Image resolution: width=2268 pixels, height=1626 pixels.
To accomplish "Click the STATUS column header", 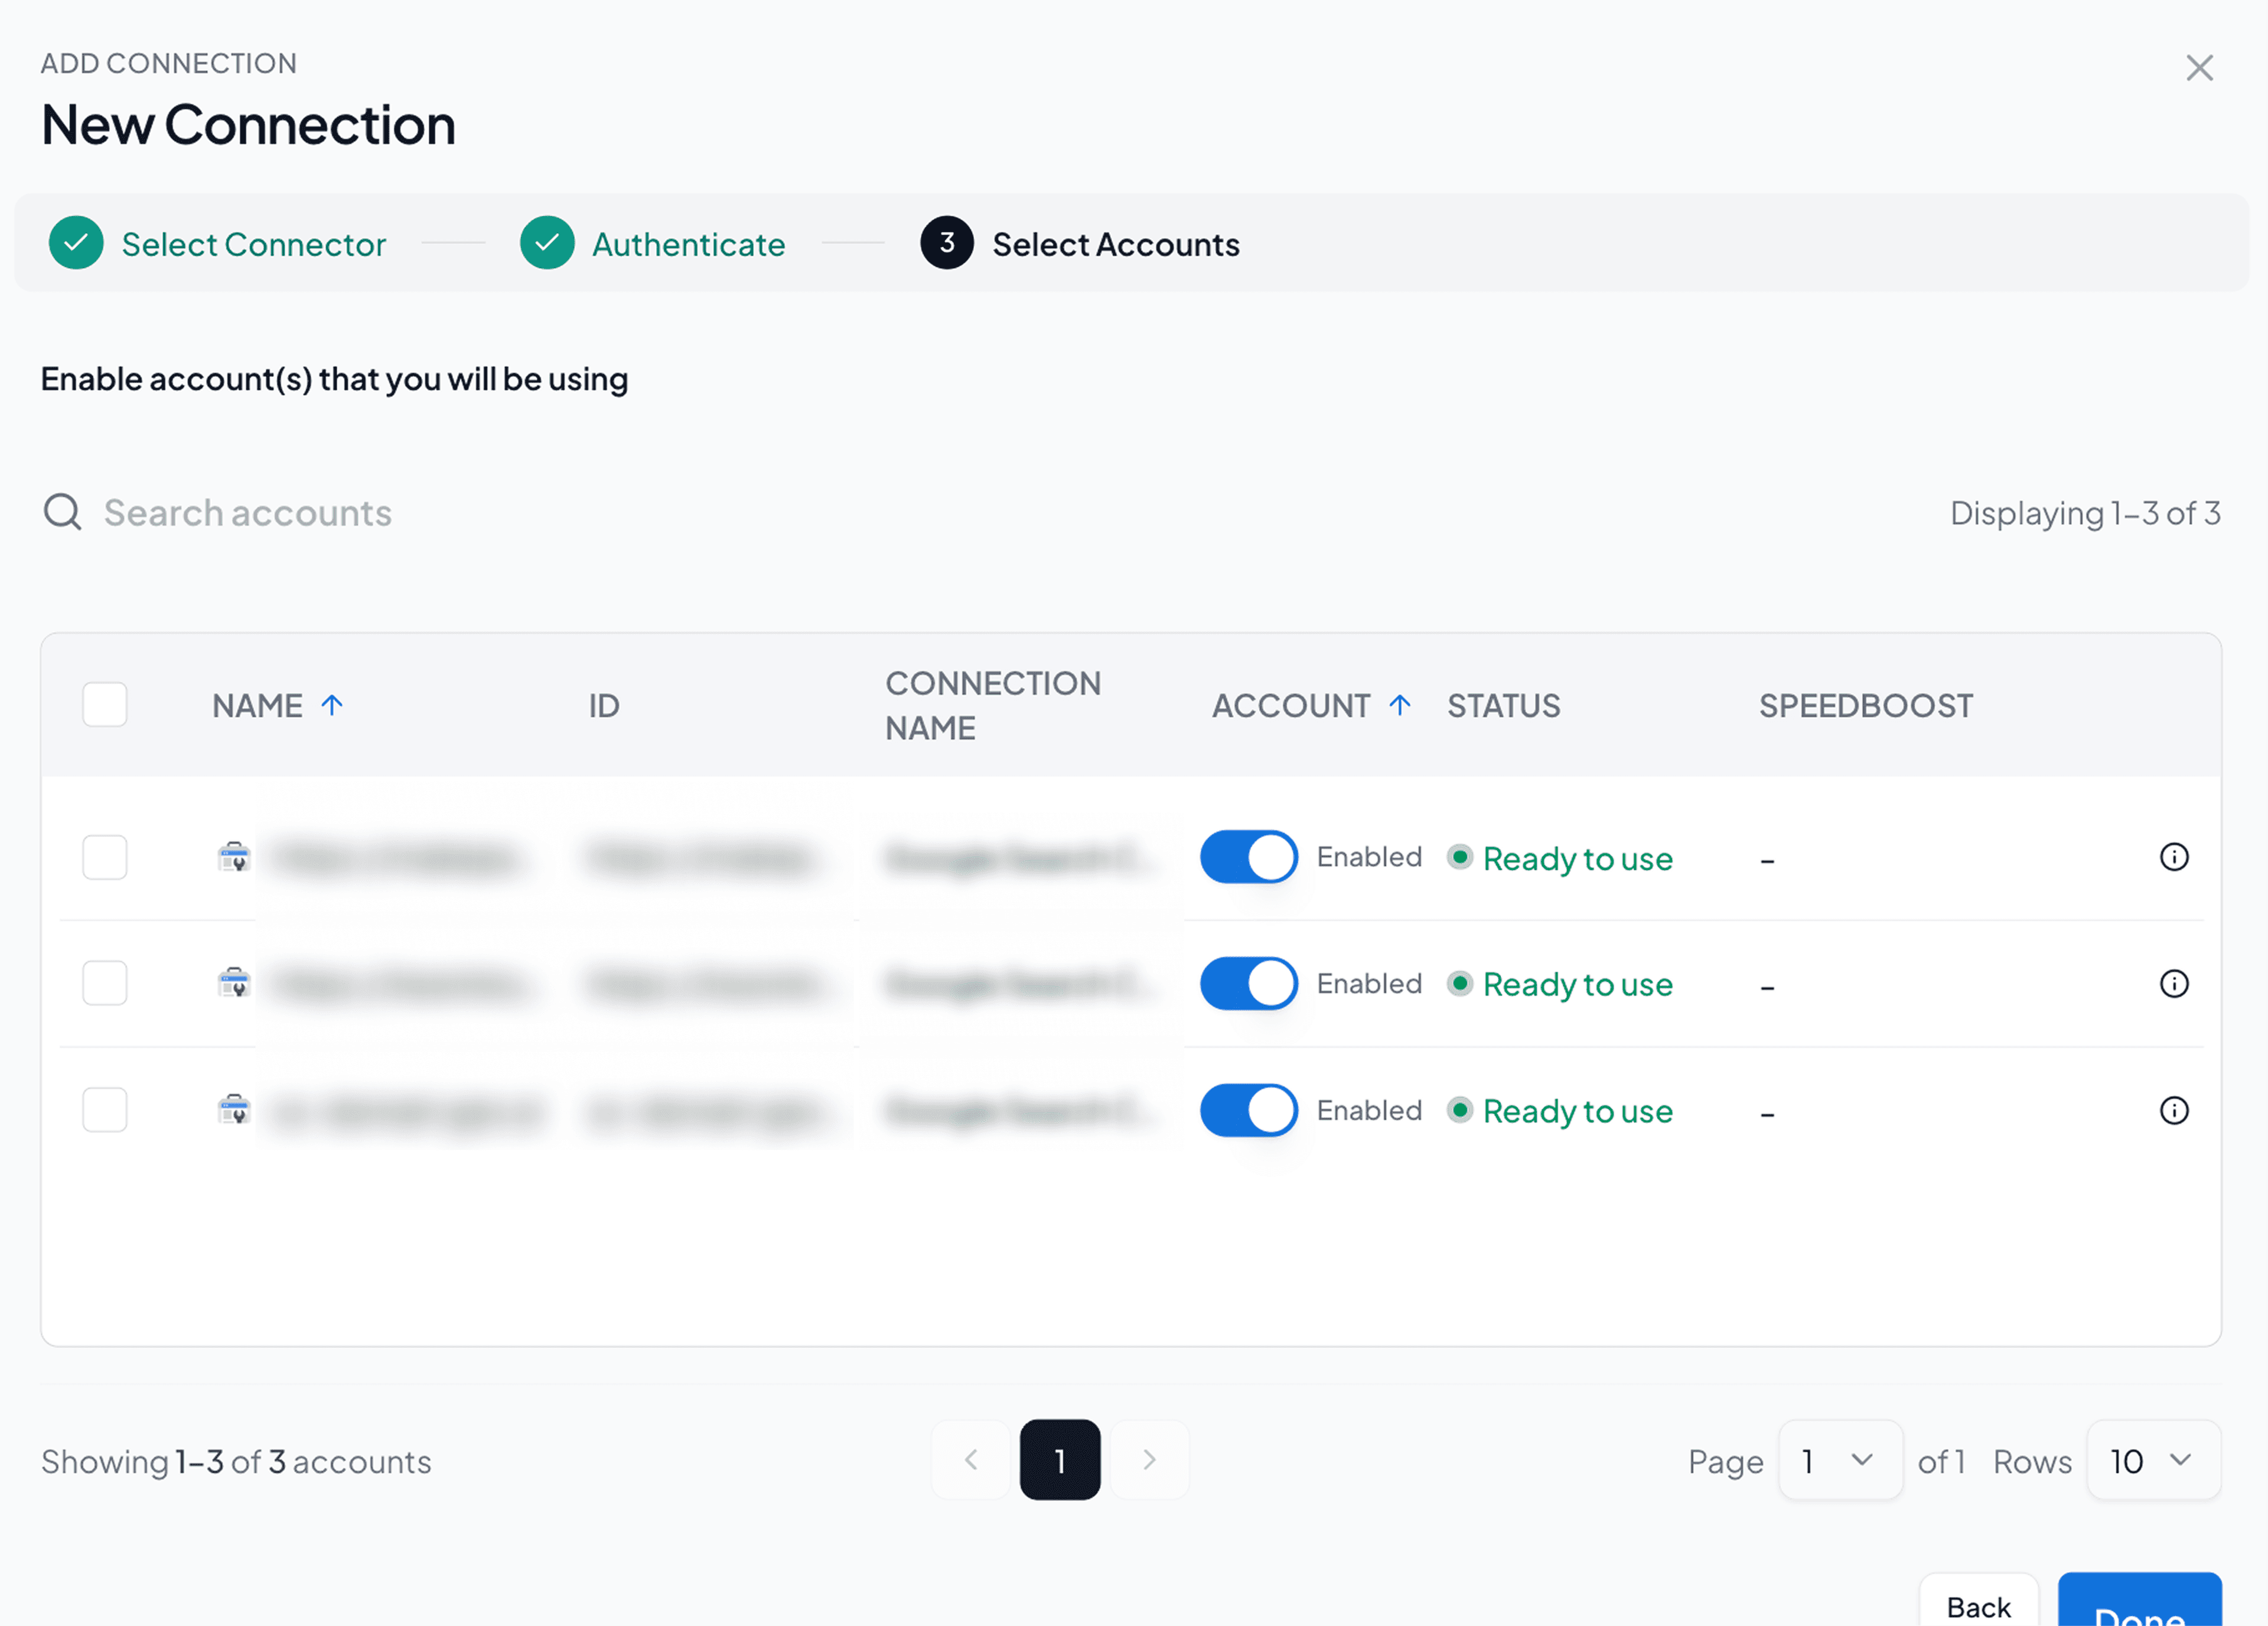I will [1504, 706].
